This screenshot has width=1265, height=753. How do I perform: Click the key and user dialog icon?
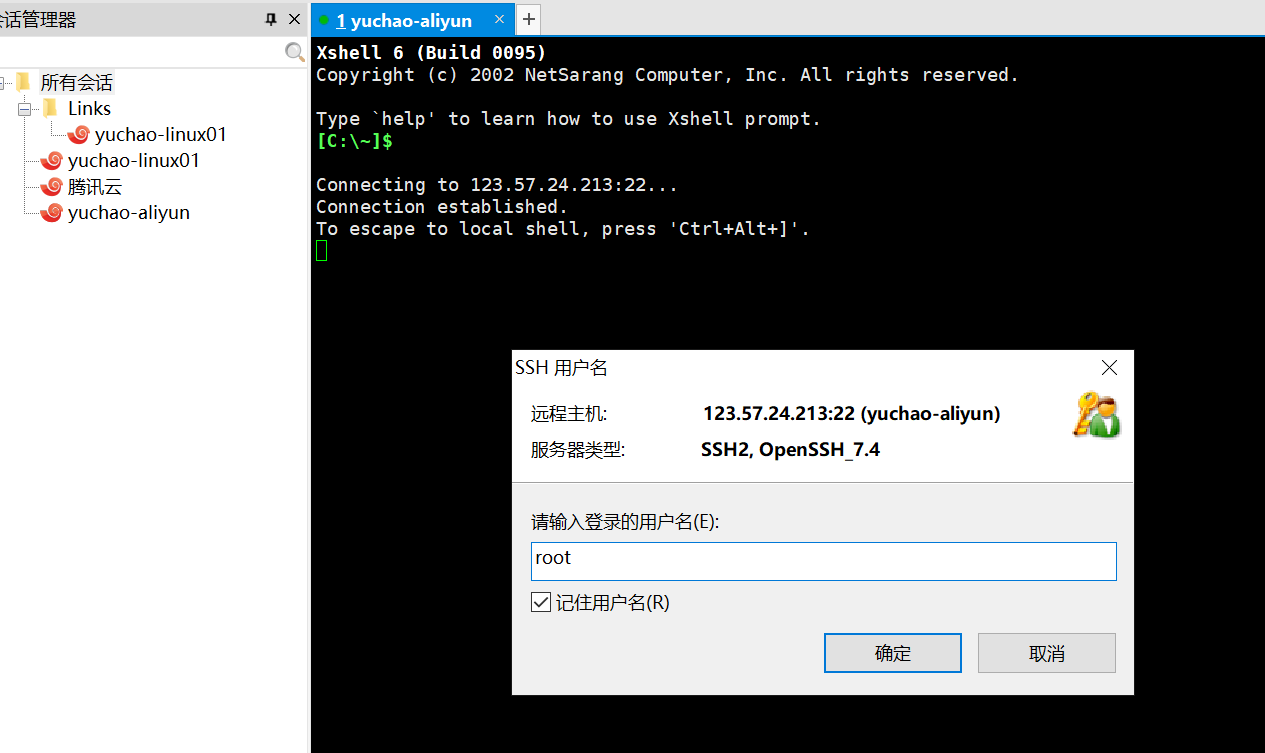coord(1096,415)
